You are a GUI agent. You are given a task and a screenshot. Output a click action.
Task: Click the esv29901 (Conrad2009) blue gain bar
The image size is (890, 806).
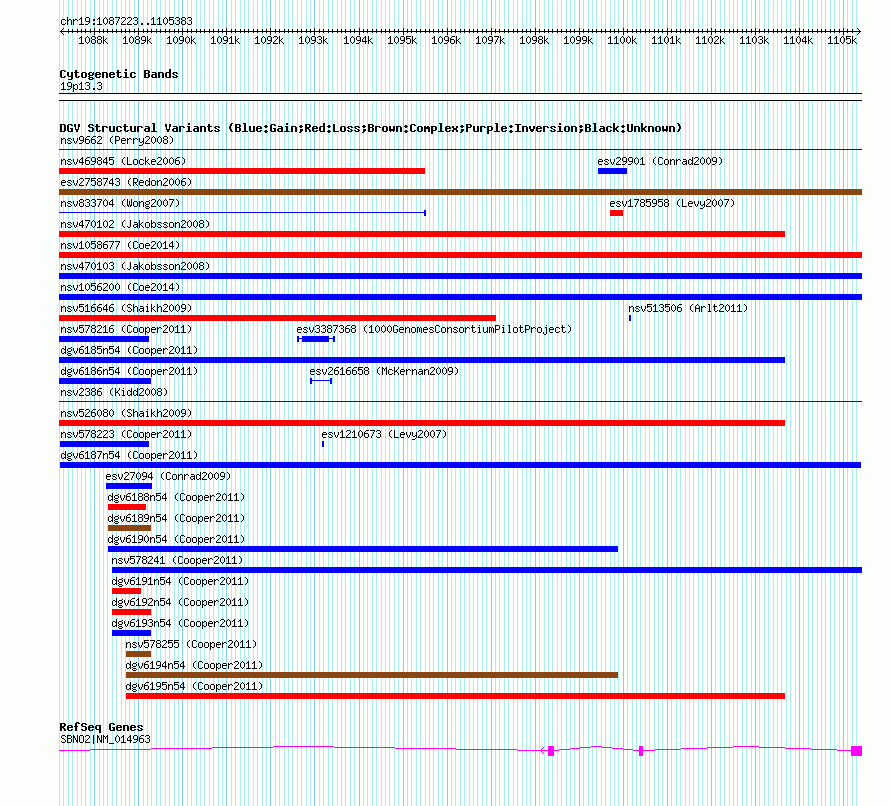[x=612, y=171]
